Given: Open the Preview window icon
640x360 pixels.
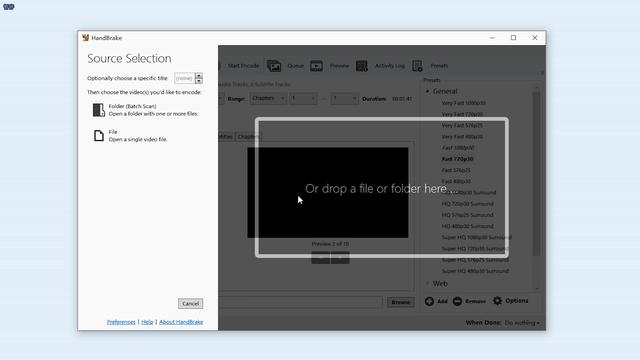Looking at the screenshot, I should (316, 66).
